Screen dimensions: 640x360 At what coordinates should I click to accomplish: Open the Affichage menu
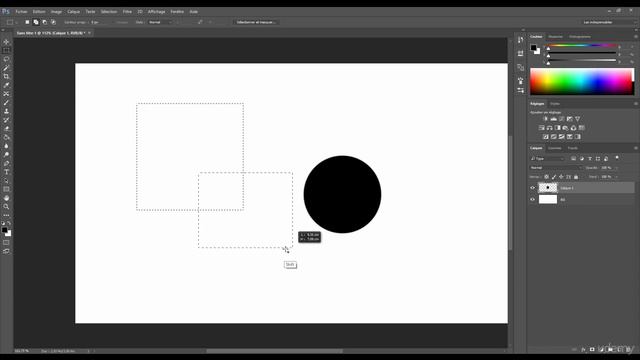pyautogui.click(x=156, y=12)
